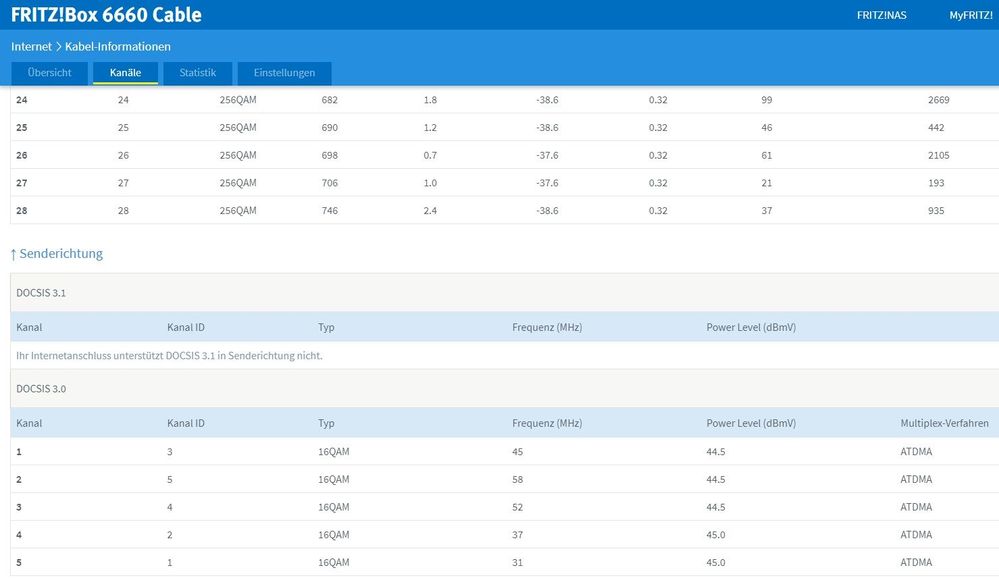999x580 pixels.
Task: Click value 935 in row 28
Action: (936, 211)
